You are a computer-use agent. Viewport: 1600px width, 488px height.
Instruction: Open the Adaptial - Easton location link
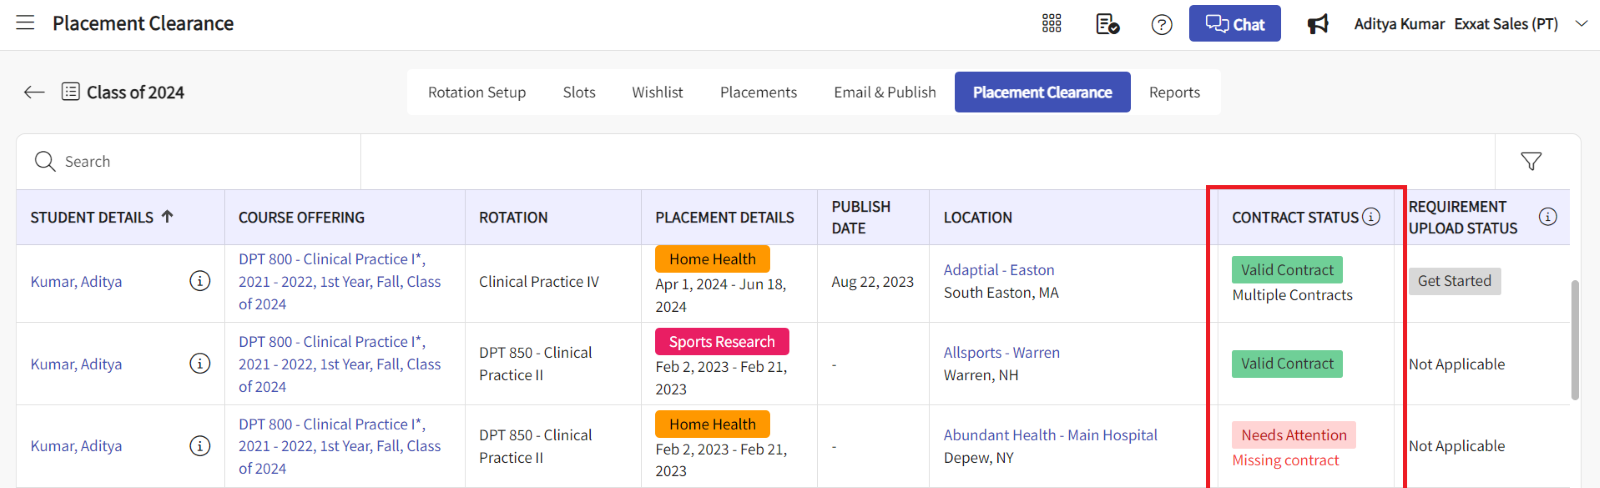(998, 270)
